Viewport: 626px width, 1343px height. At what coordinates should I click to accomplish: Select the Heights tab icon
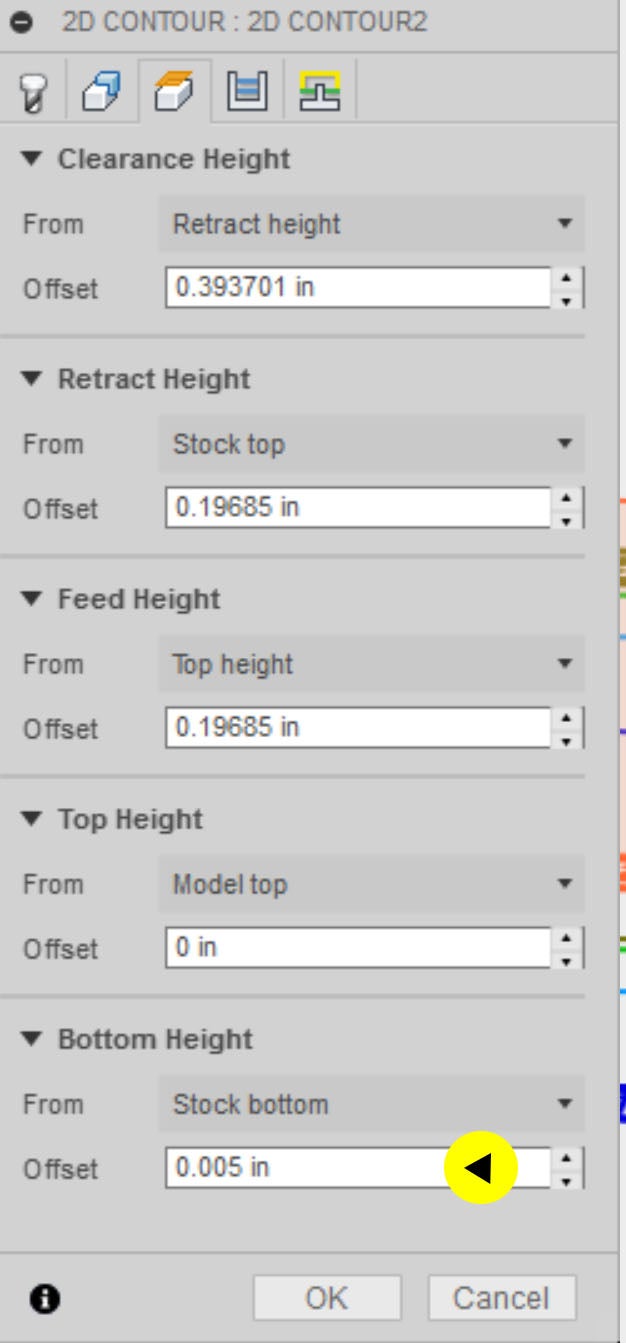click(x=173, y=93)
